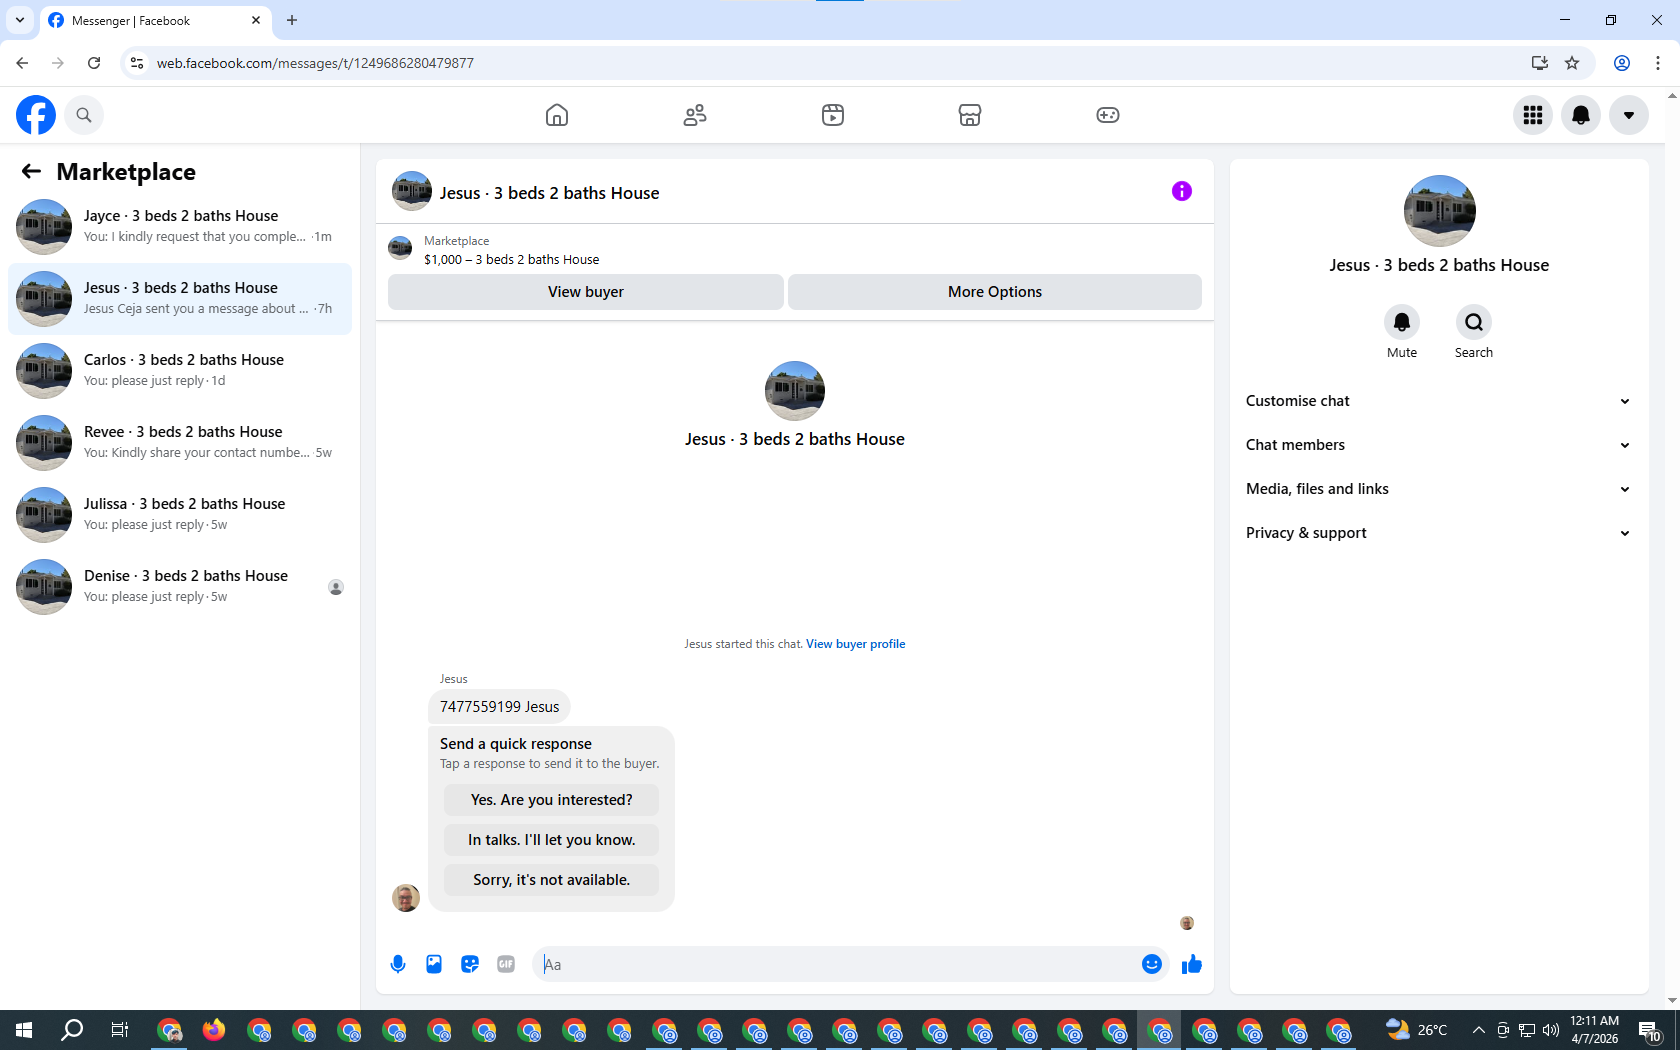Attach a file with the photo icon
This screenshot has width=1680, height=1050.
pos(434,964)
